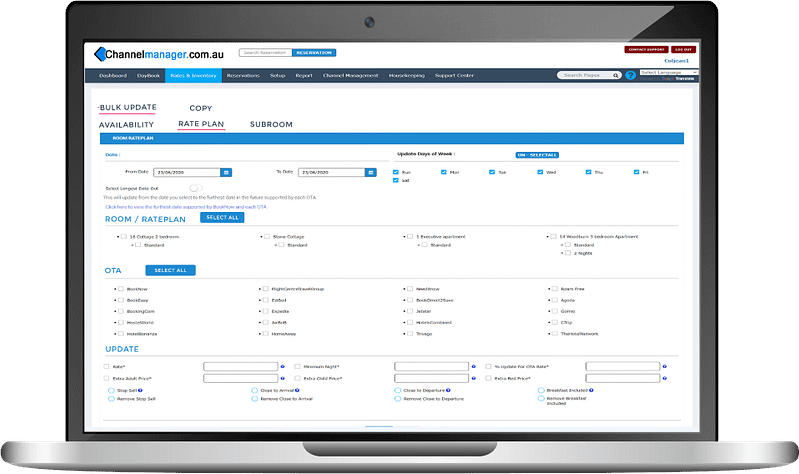Select the Stop Sell radio button

(x=111, y=390)
